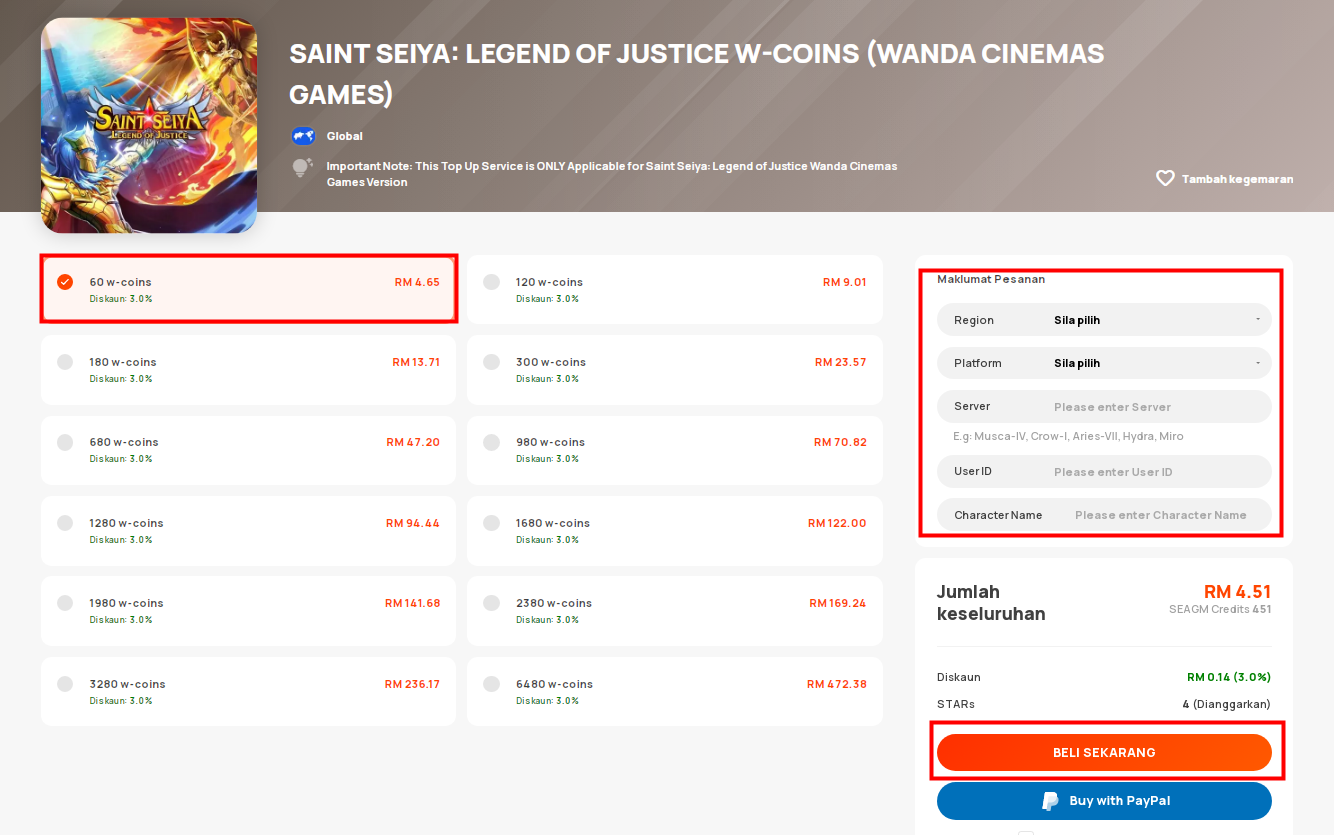Focus the Character Name input field
The image size is (1334, 835).
click(1104, 515)
